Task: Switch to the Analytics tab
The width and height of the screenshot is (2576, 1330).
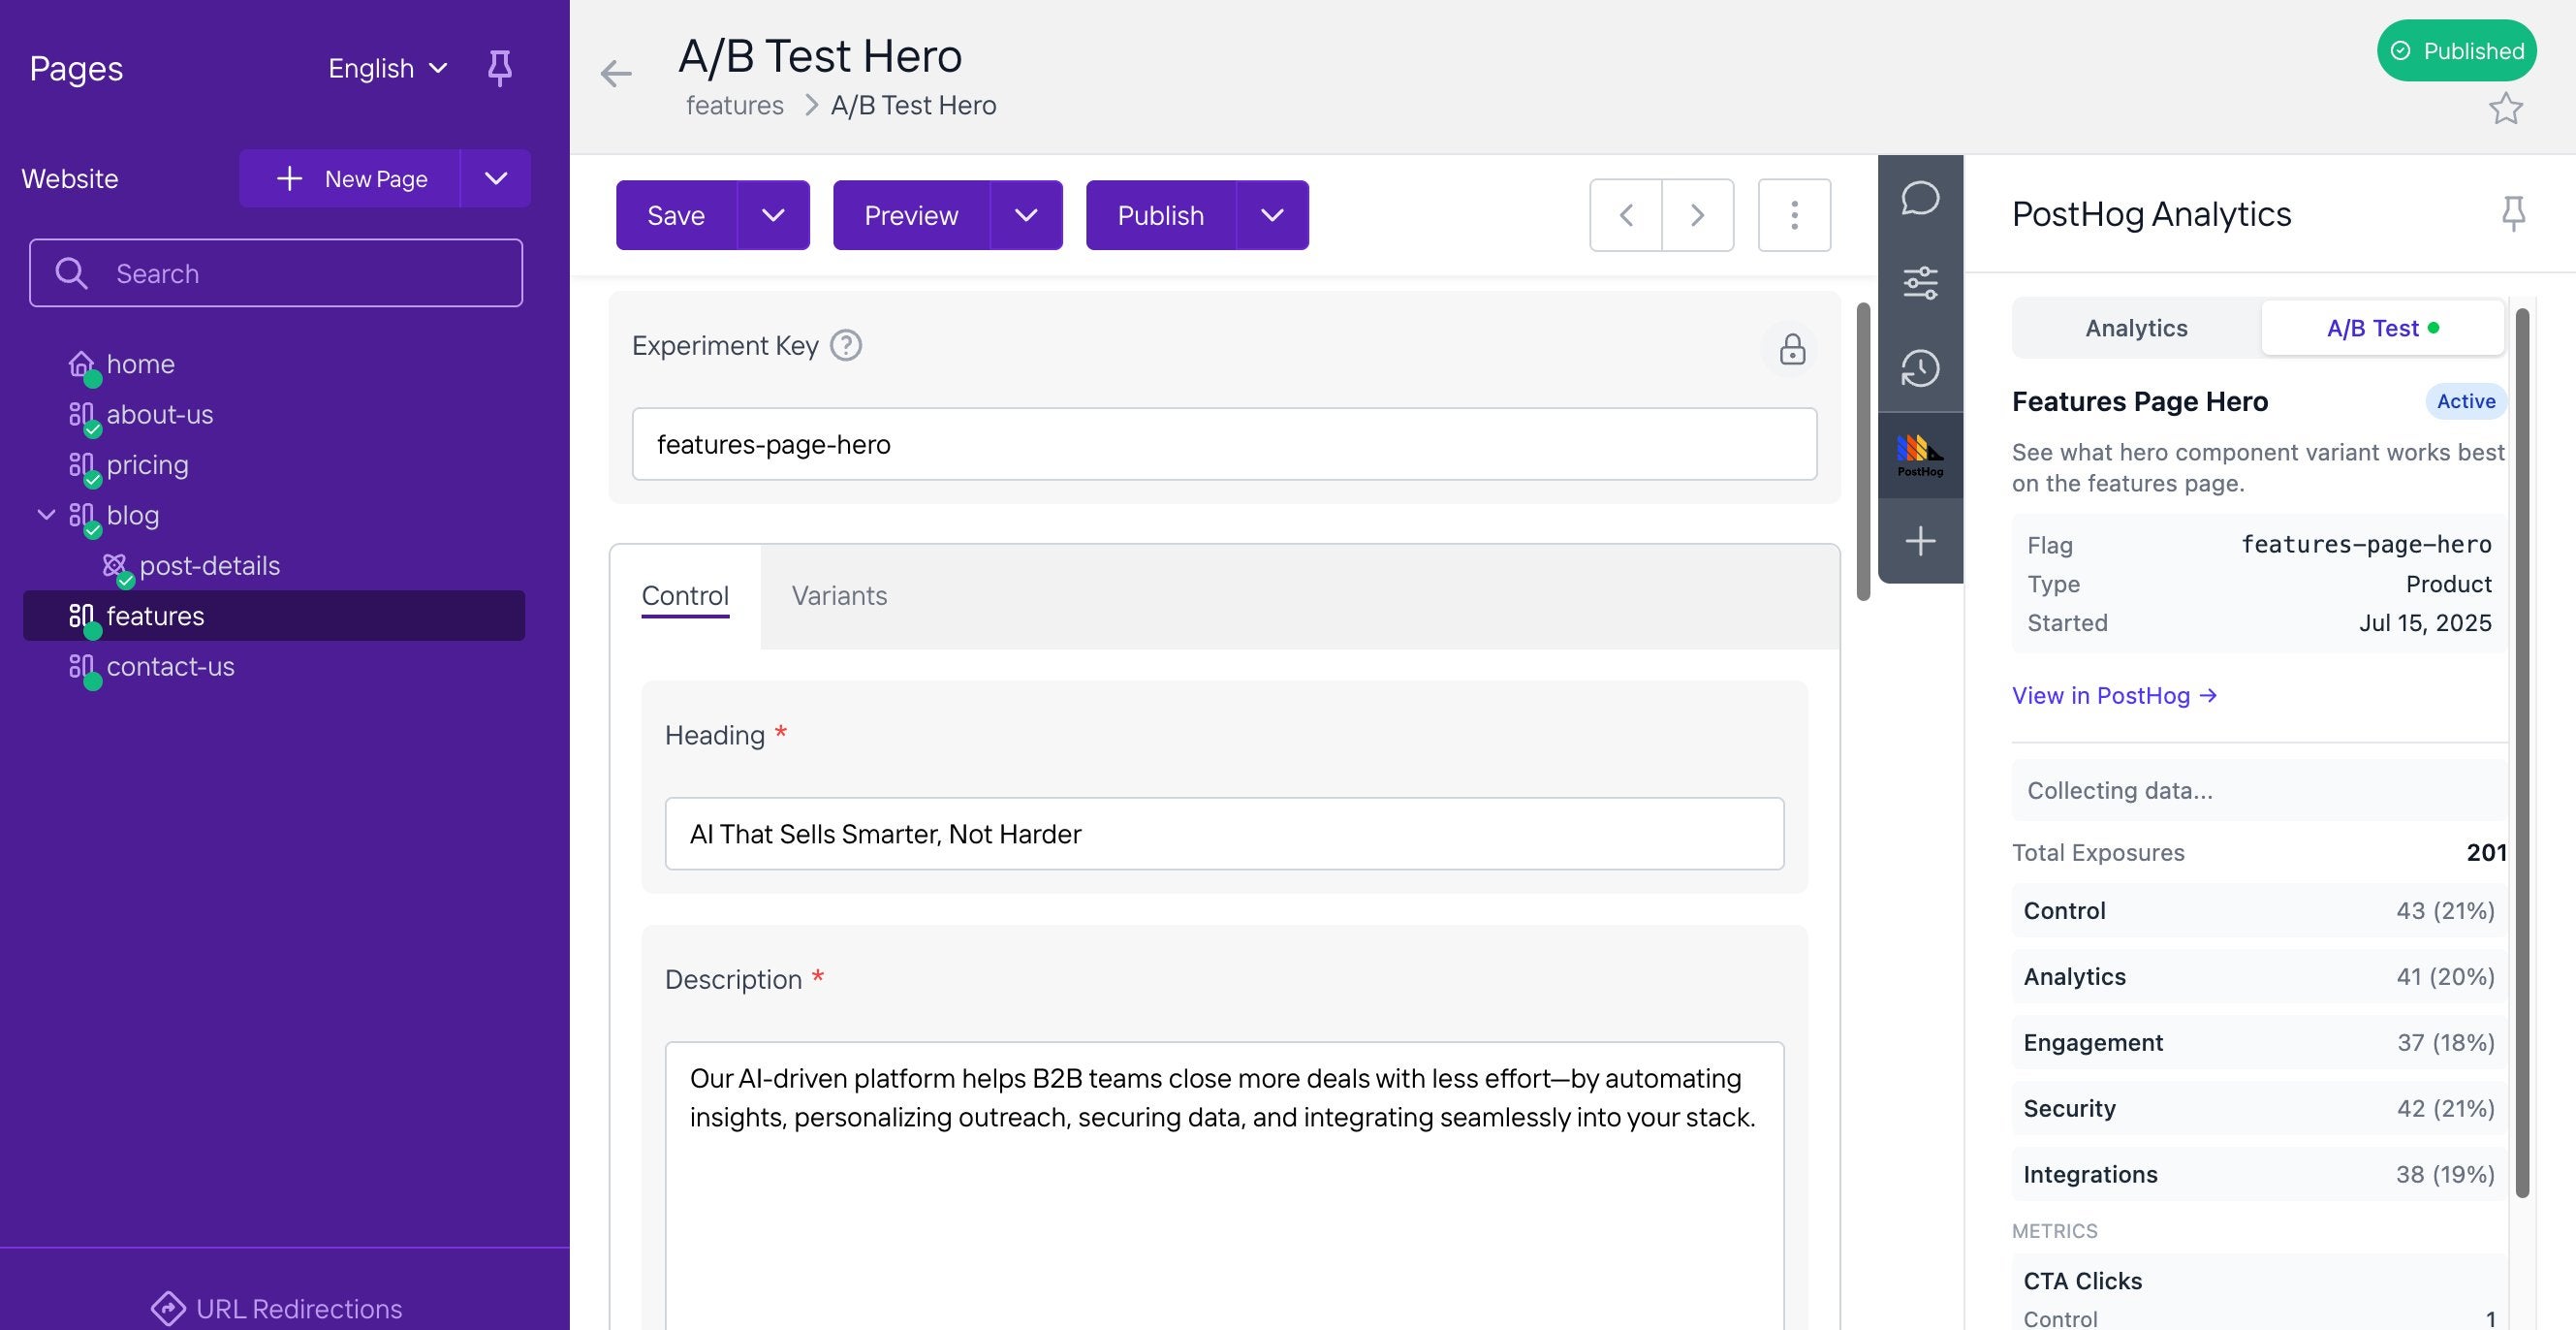Action: coord(2136,328)
